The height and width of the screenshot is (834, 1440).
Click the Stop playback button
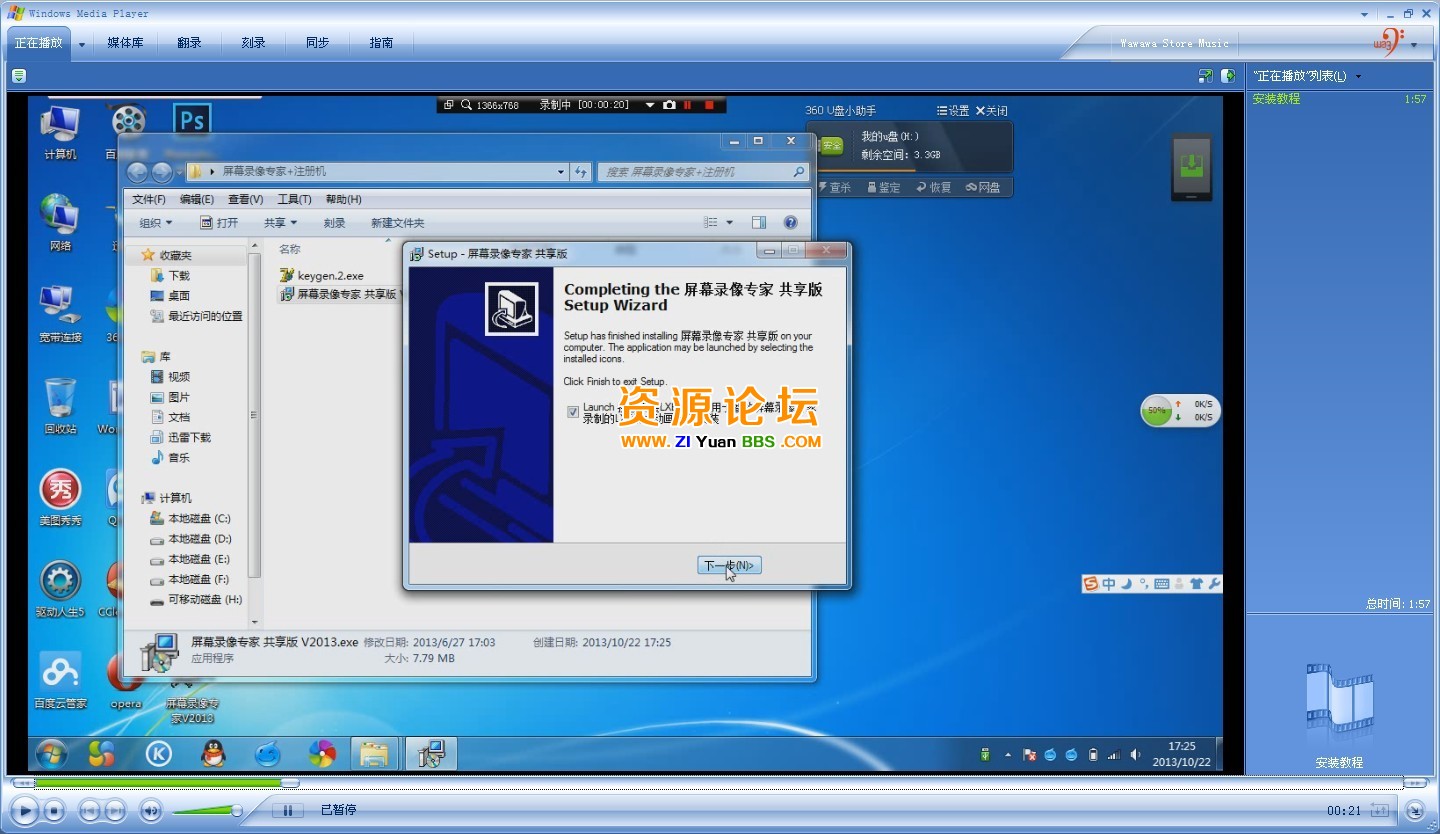click(55, 810)
